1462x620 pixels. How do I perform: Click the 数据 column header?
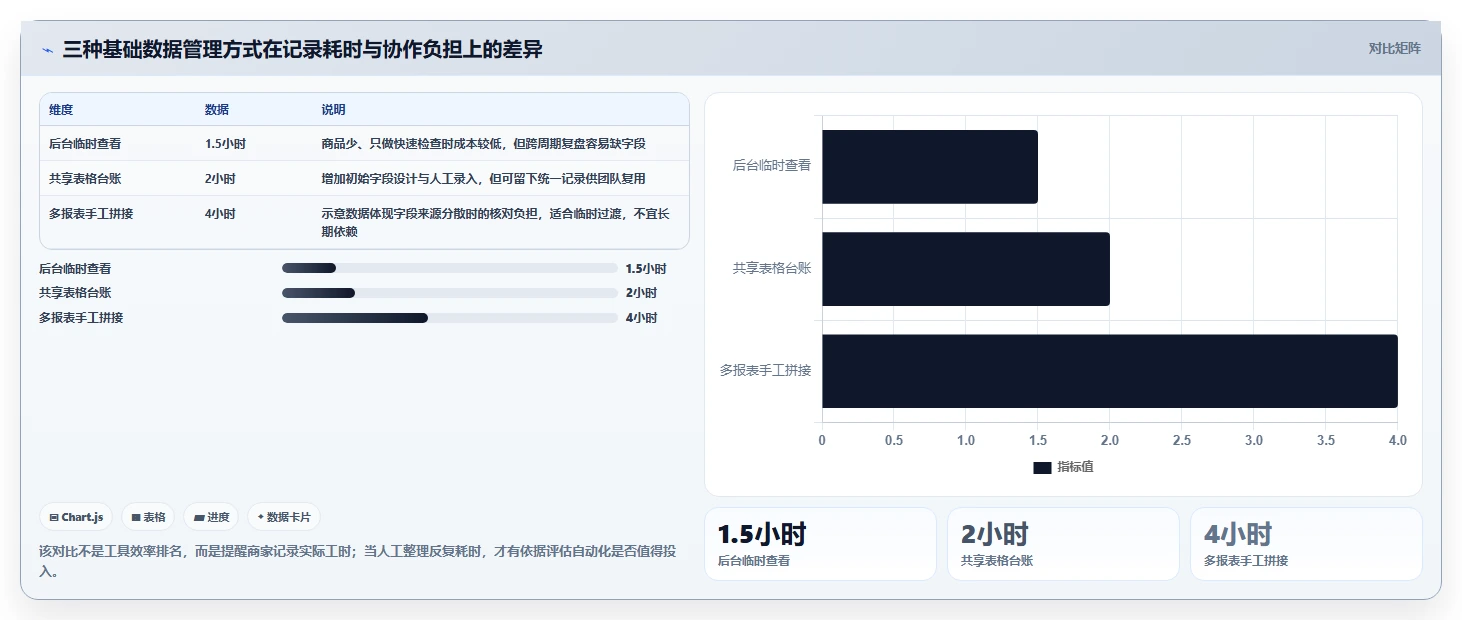click(x=217, y=110)
